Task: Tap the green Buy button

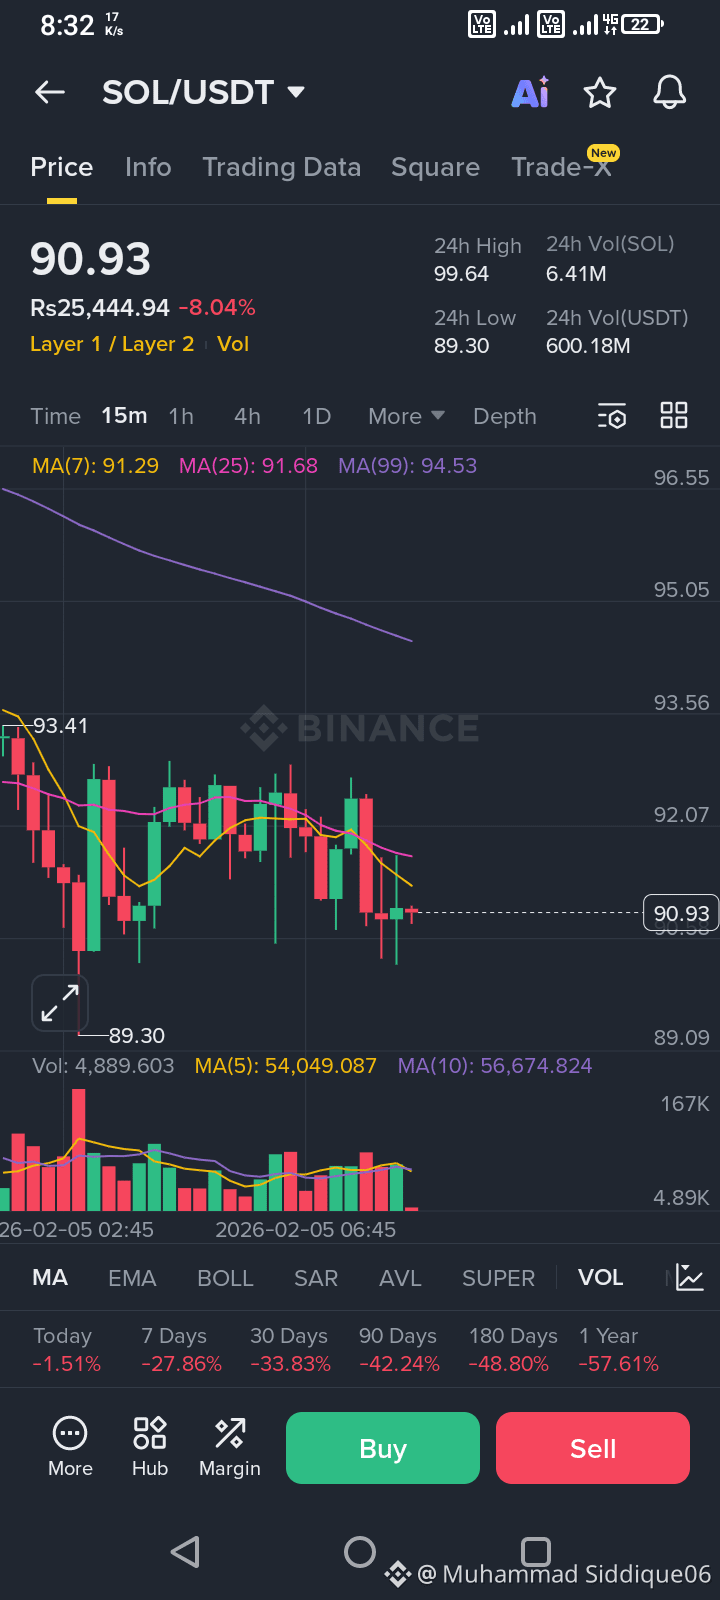Action: click(x=383, y=1448)
